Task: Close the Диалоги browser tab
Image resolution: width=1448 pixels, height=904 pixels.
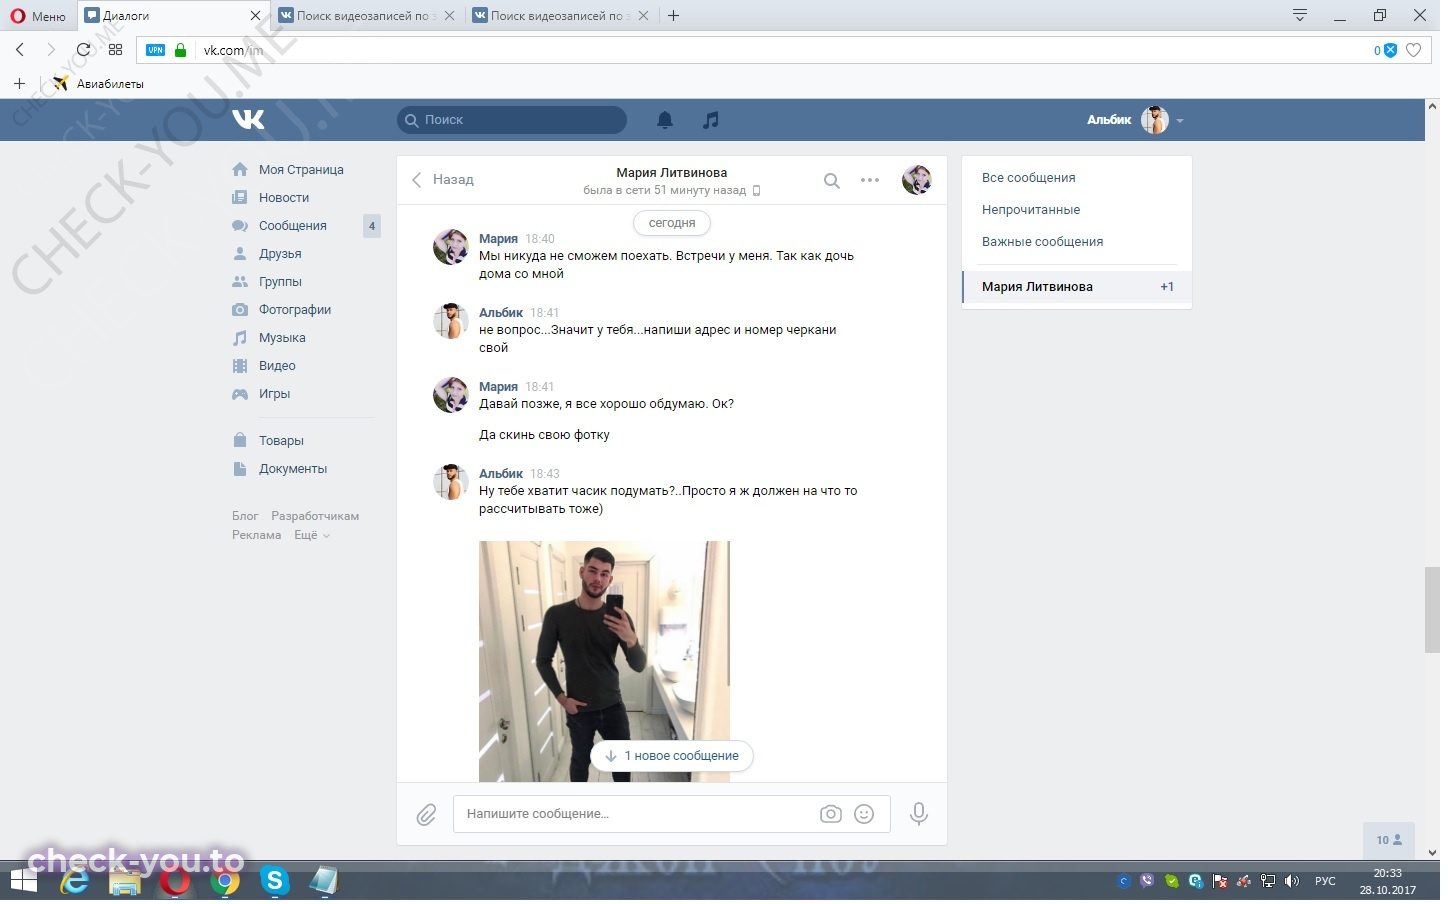Action: tap(255, 16)
